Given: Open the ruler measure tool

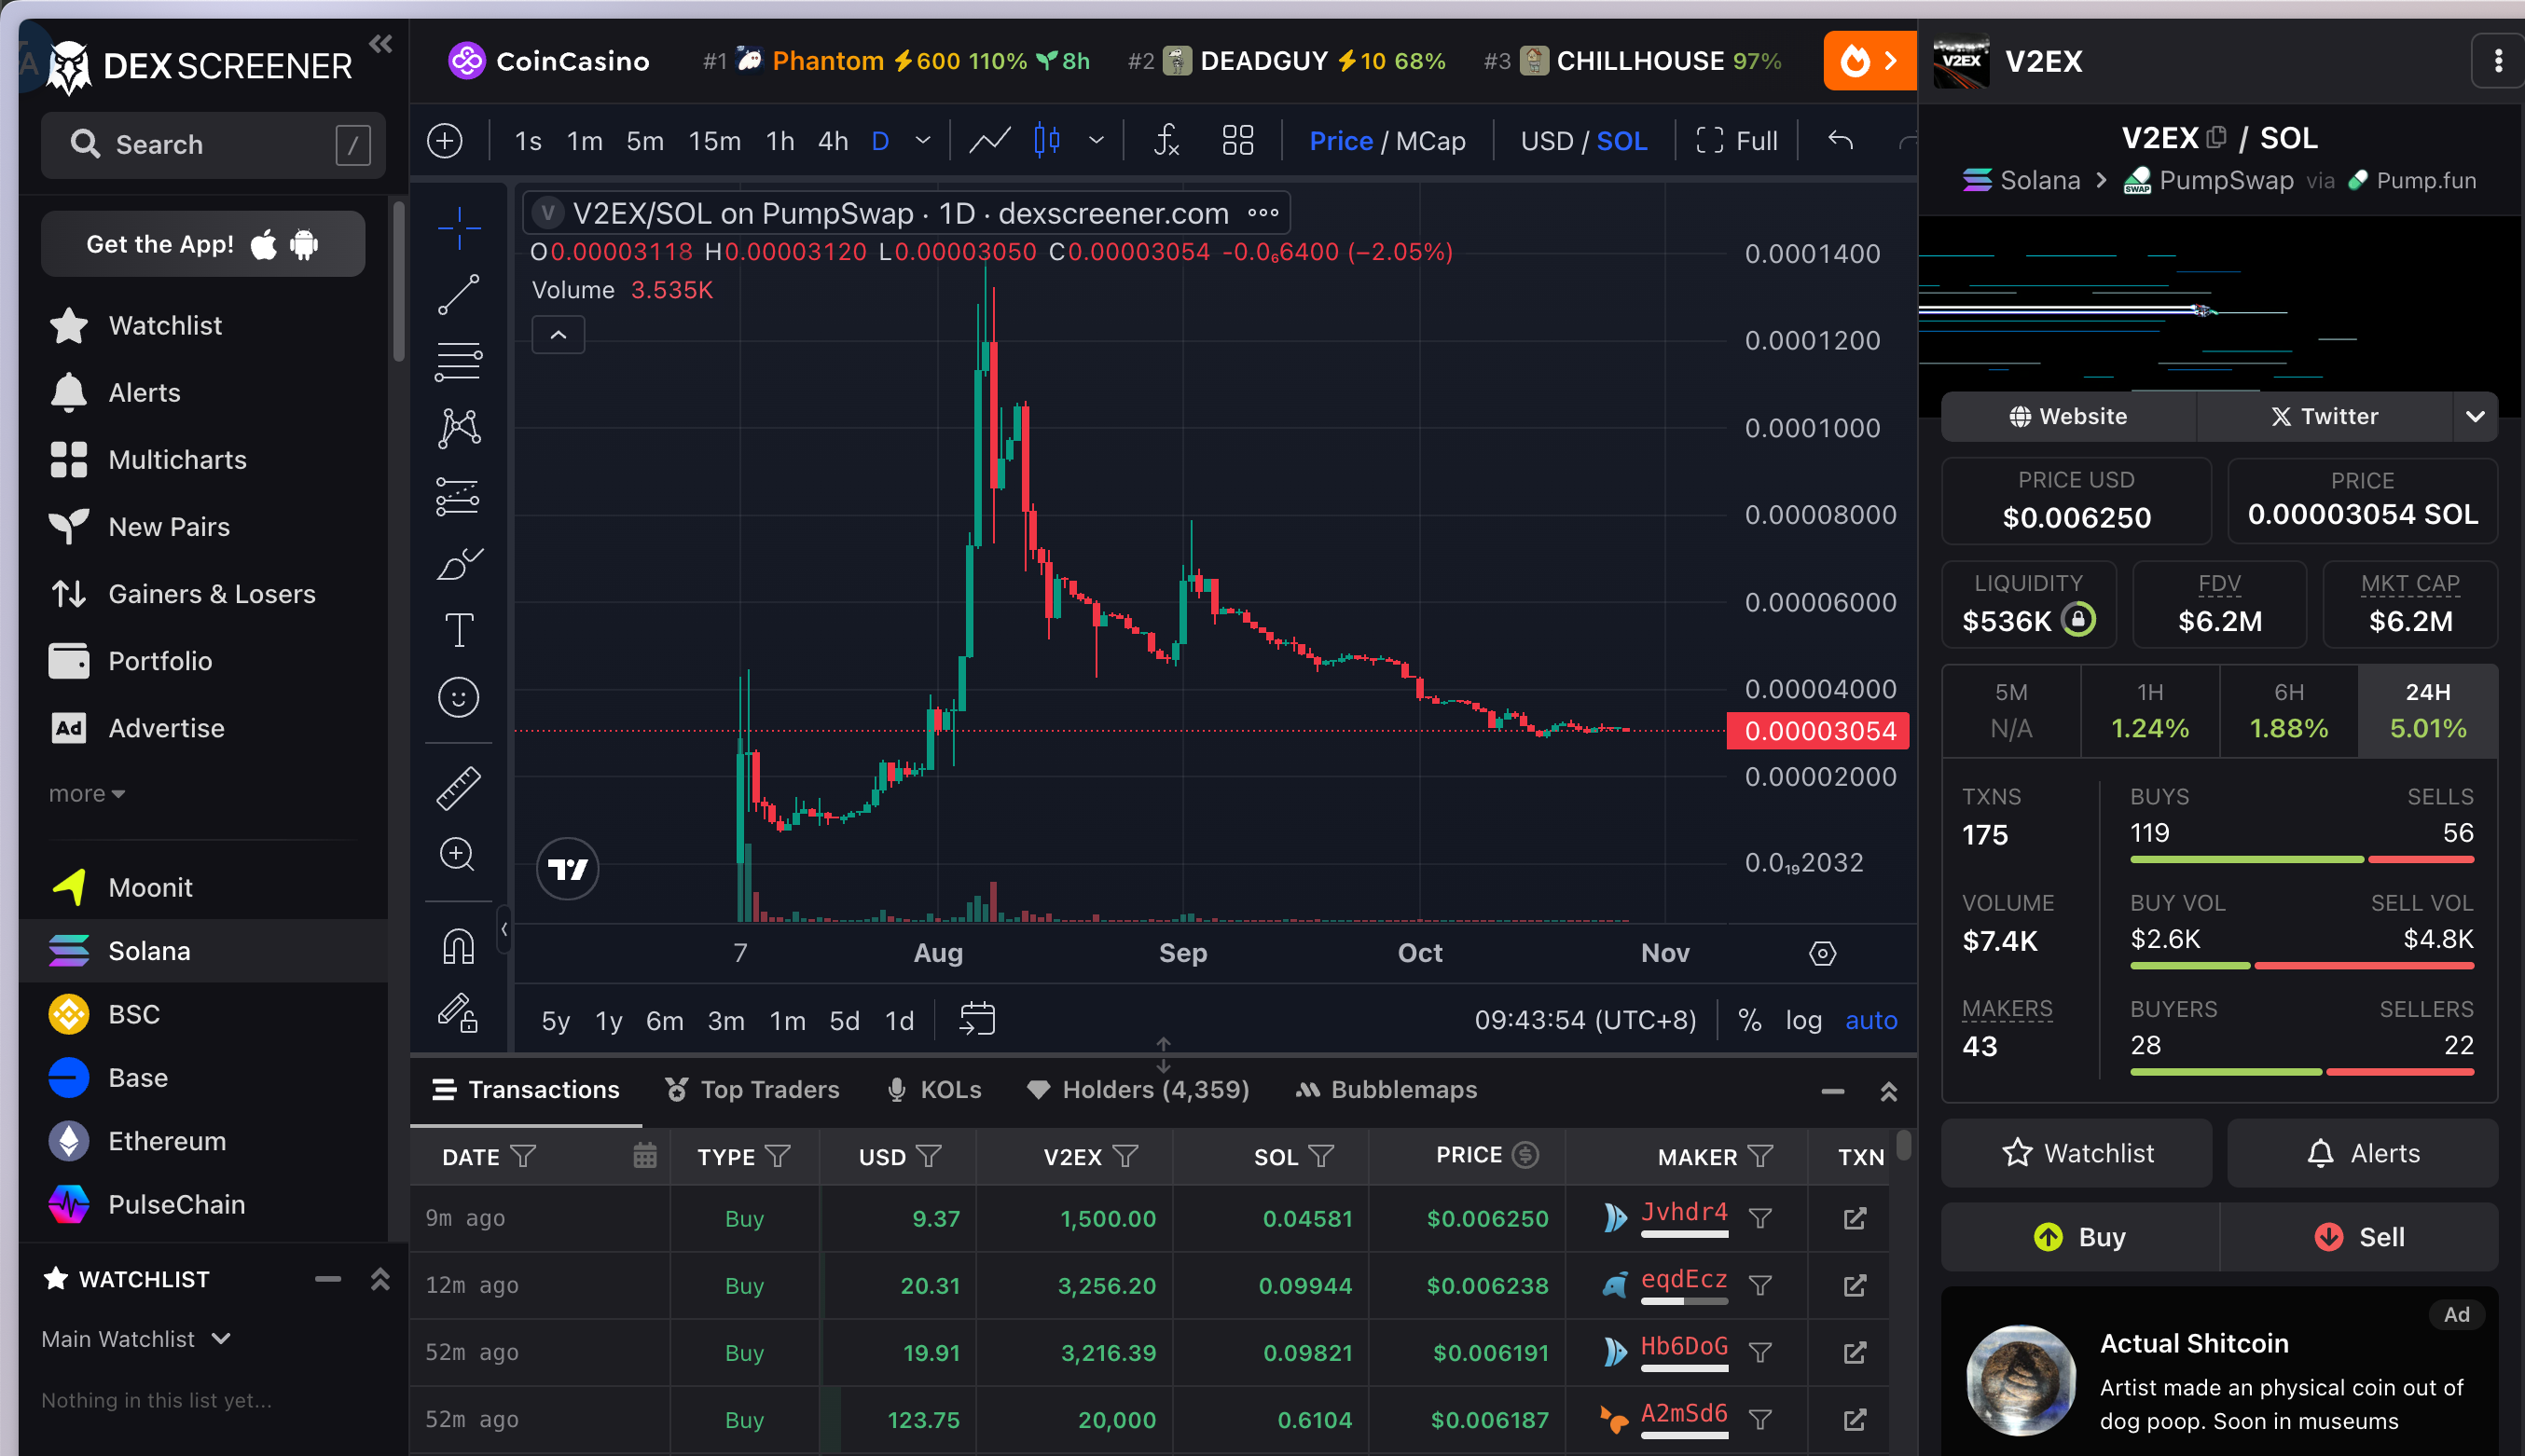Looking at the screenshot, I should click(x=459, y=788).
